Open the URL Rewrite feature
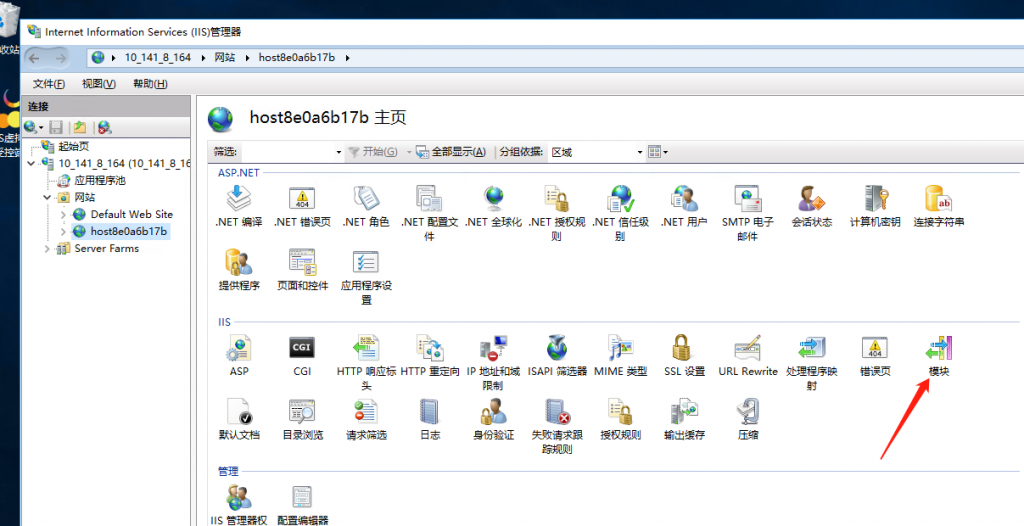The width and height of the screenshot is (1024, 526). tap(748, 356)
